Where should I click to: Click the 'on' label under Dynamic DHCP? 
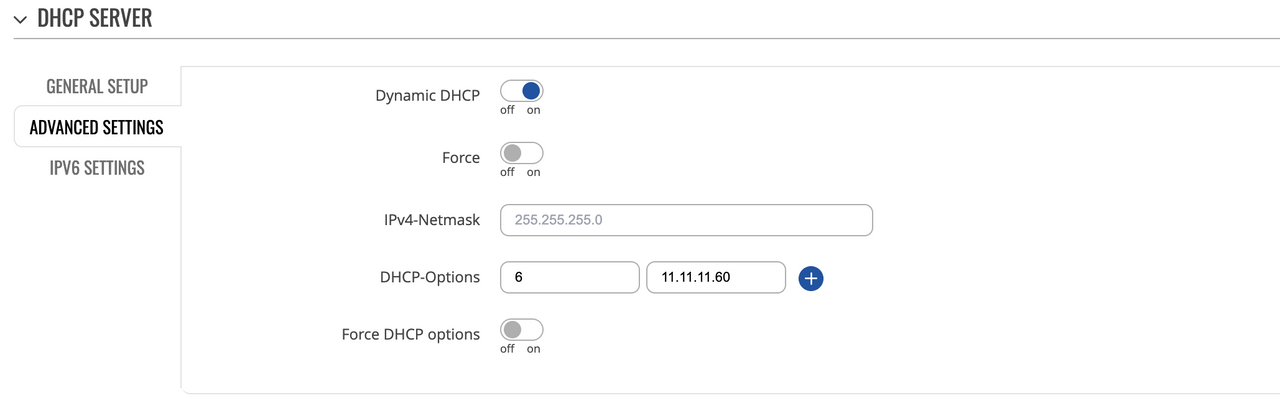(534, 110)
